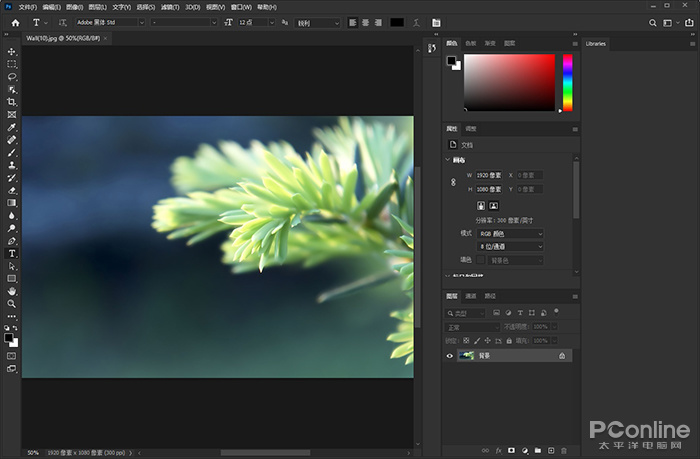Pick the Eyedropper tool
This screenshot has width=700, height=459.
(12, 128)
